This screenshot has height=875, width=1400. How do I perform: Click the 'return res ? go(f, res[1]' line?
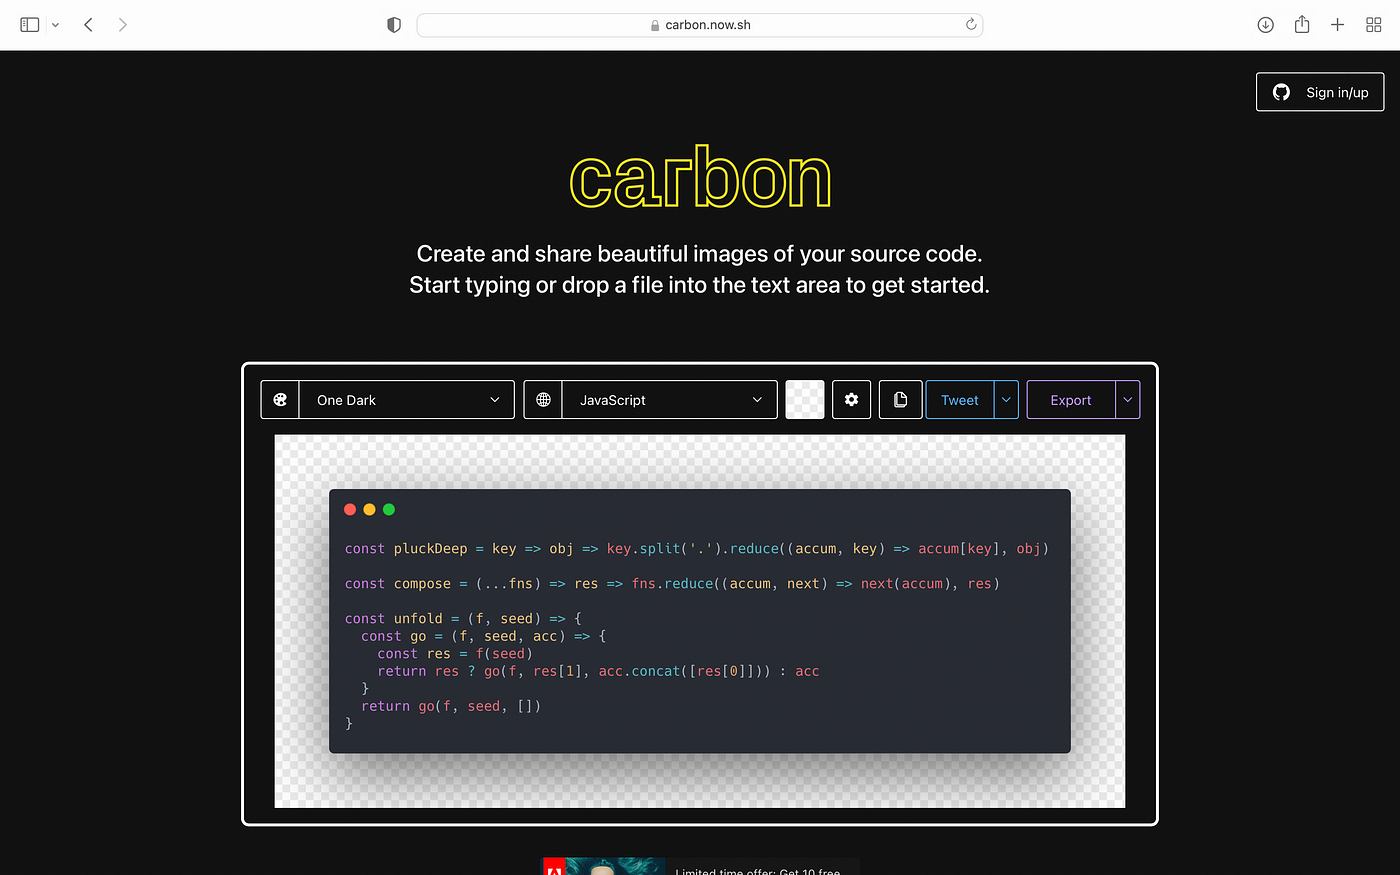(598, 671)
